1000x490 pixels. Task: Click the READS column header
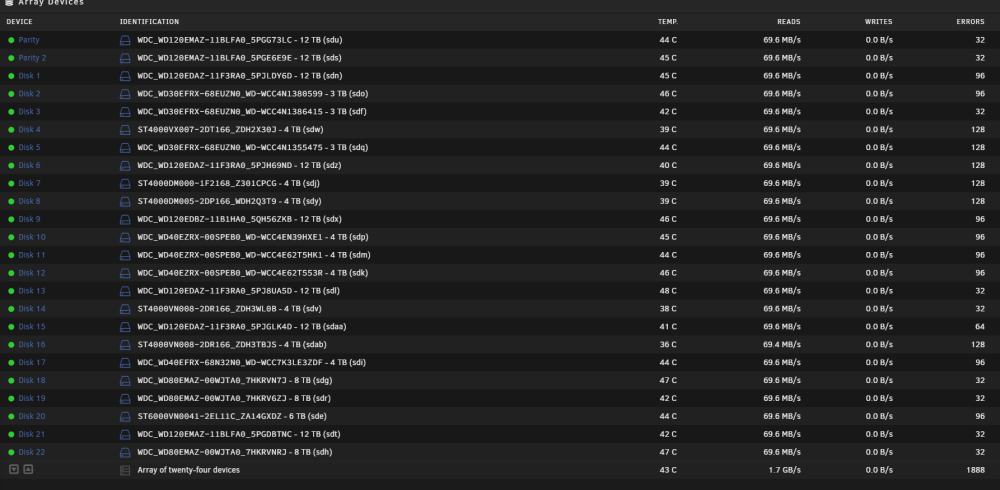click(788, 22)
